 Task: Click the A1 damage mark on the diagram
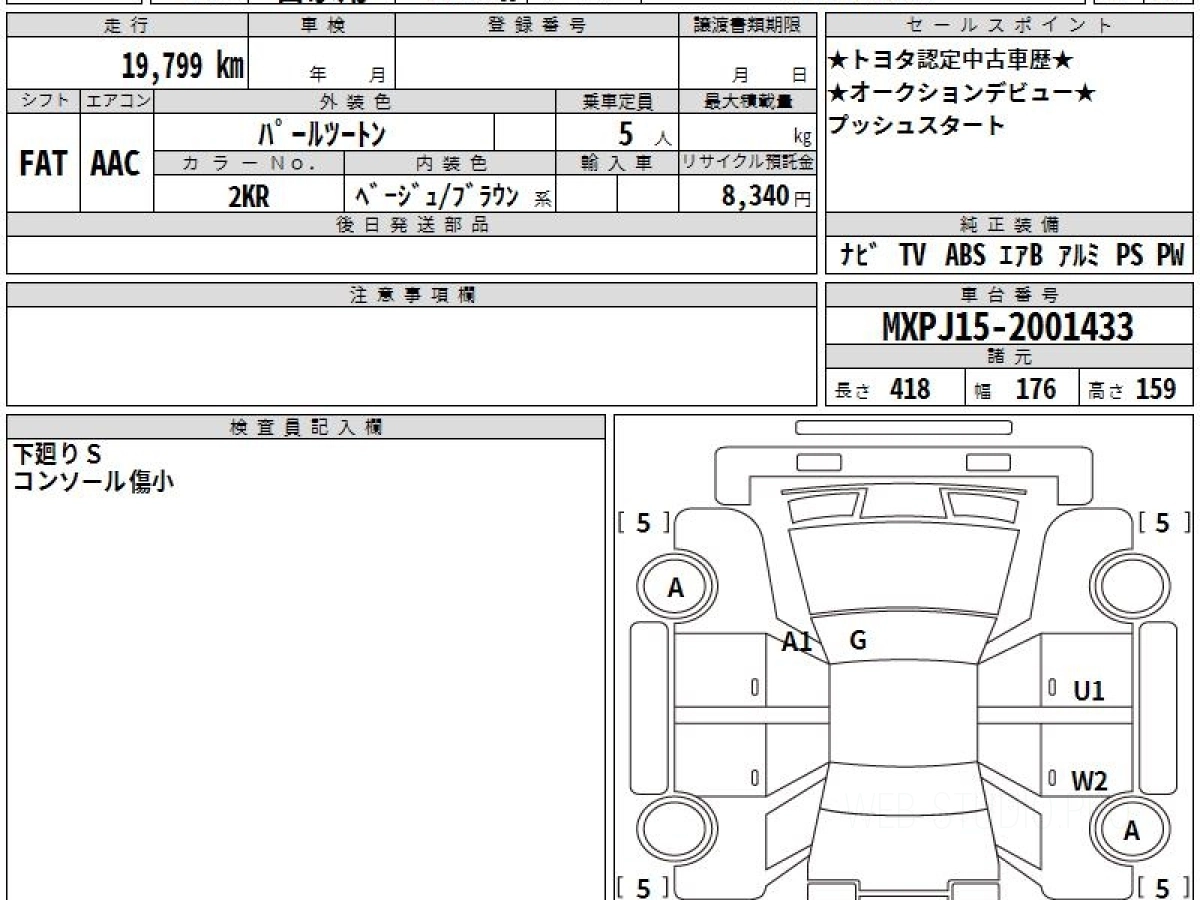tap(797, 643)
